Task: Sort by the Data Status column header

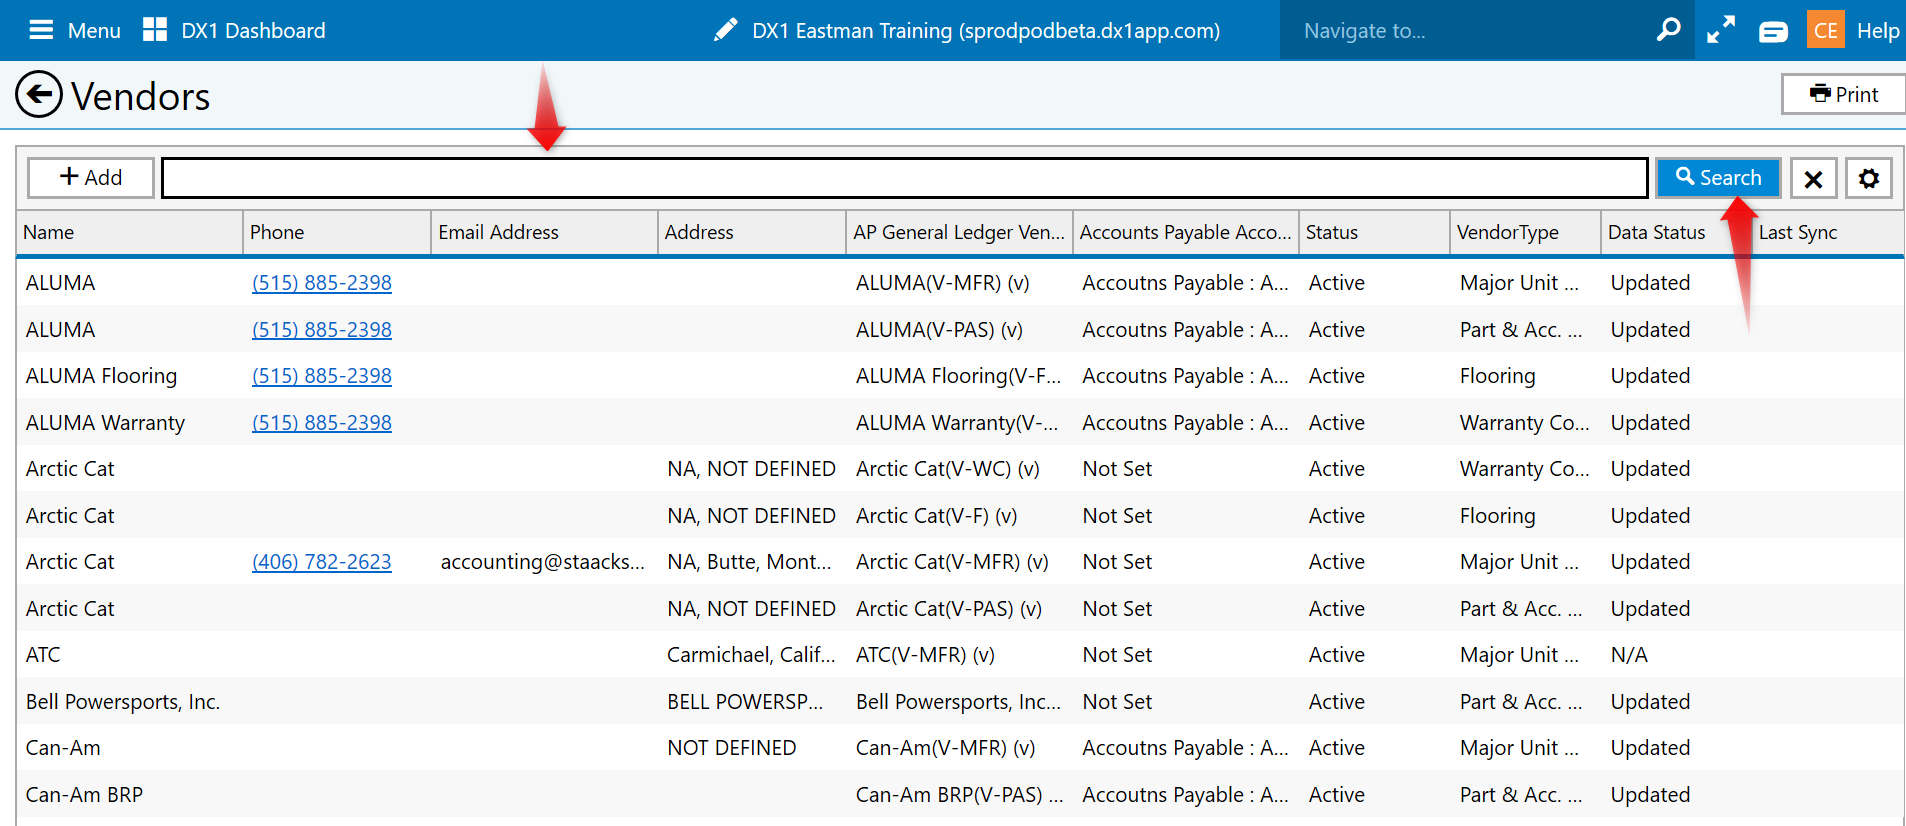Action: [1676, 232]
